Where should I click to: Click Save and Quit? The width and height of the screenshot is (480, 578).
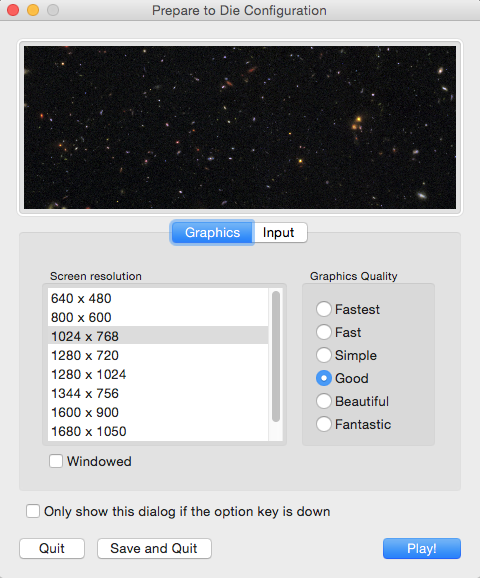tap(154, 549)
